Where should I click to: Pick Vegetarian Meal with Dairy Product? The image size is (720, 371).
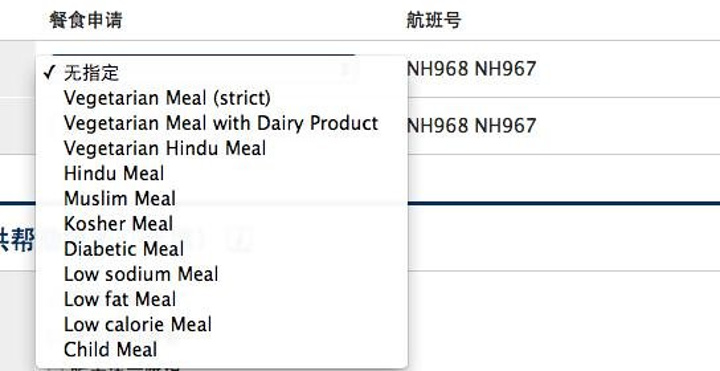(221, 123)
